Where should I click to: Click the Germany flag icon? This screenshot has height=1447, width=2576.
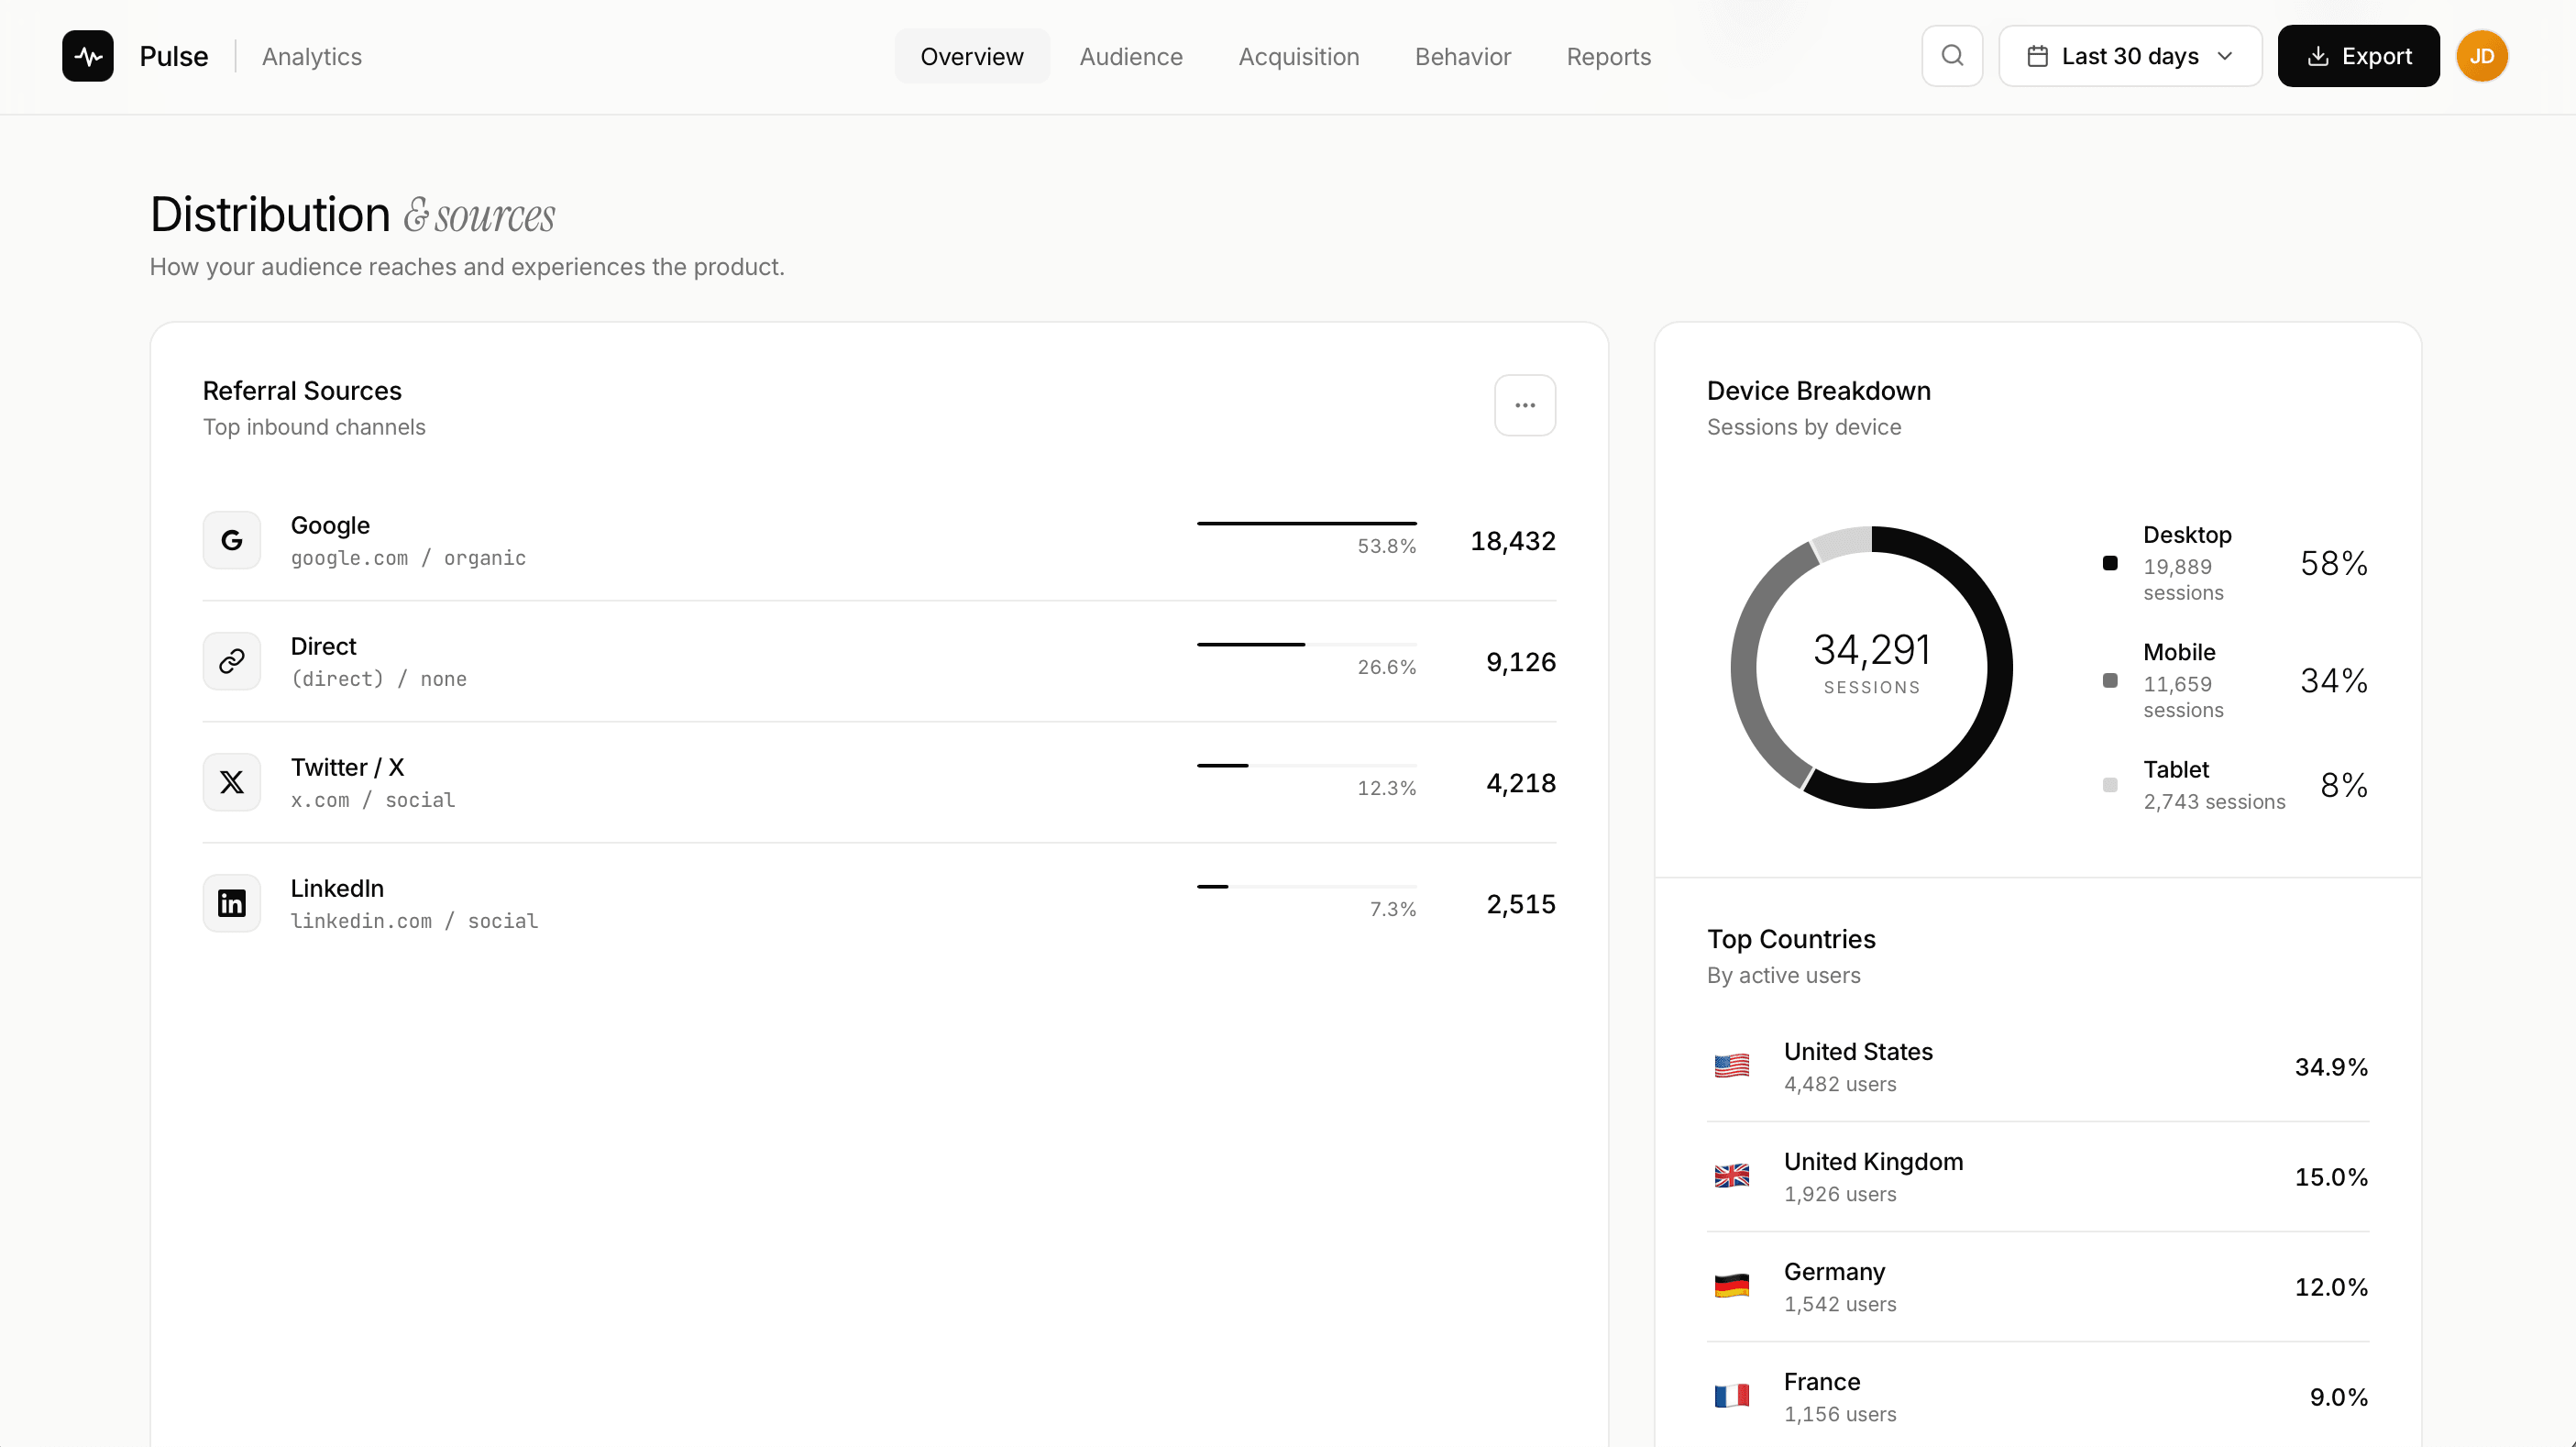point(1732,1286)
